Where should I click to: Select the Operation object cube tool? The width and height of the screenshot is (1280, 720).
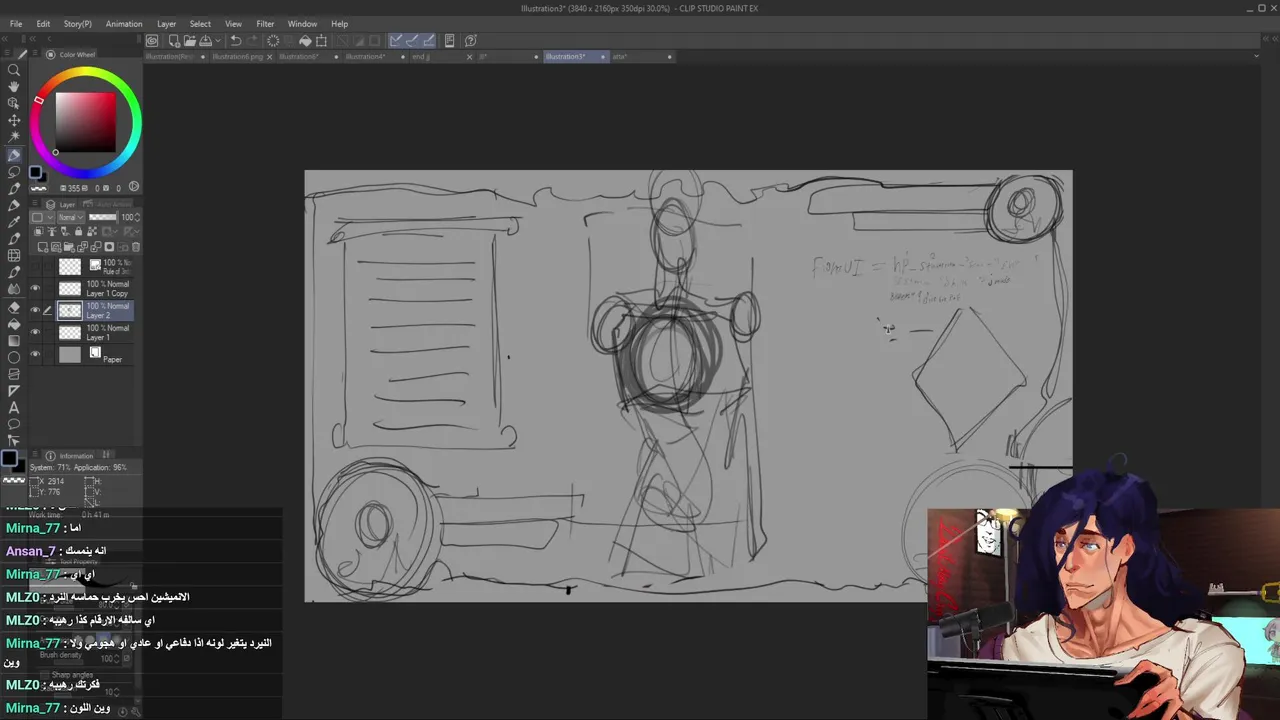click(14, 103)
